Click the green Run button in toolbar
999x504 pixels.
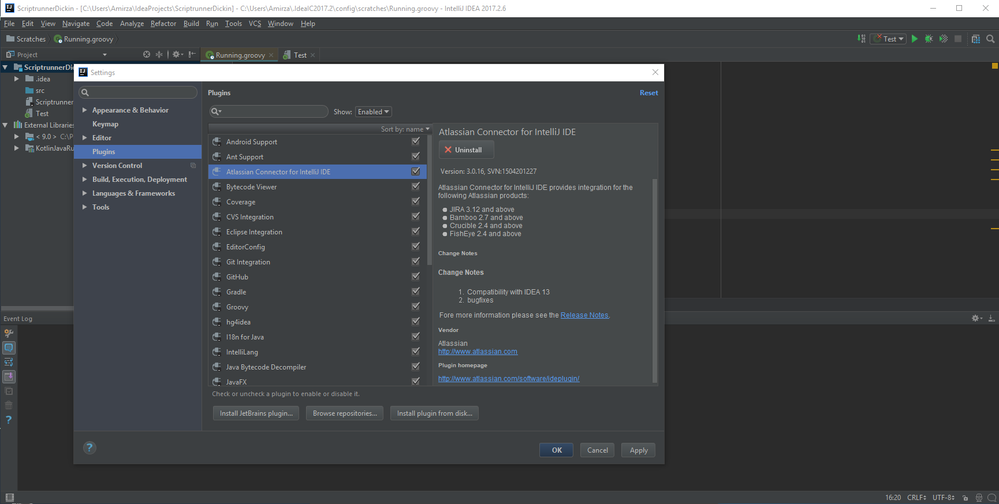tap(914, 39)
